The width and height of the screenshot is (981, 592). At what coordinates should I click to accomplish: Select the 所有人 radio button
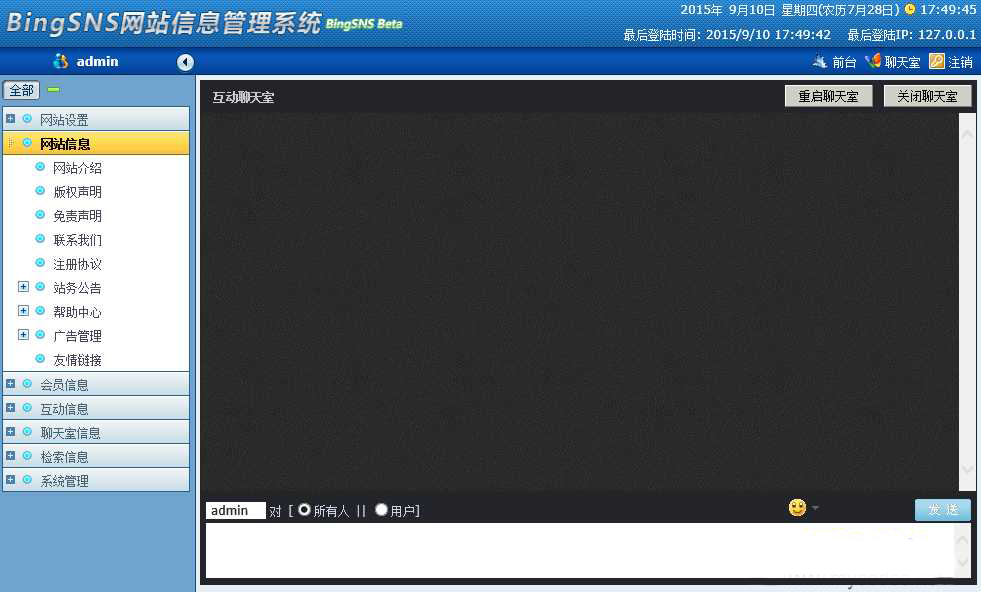pos(304,510)
